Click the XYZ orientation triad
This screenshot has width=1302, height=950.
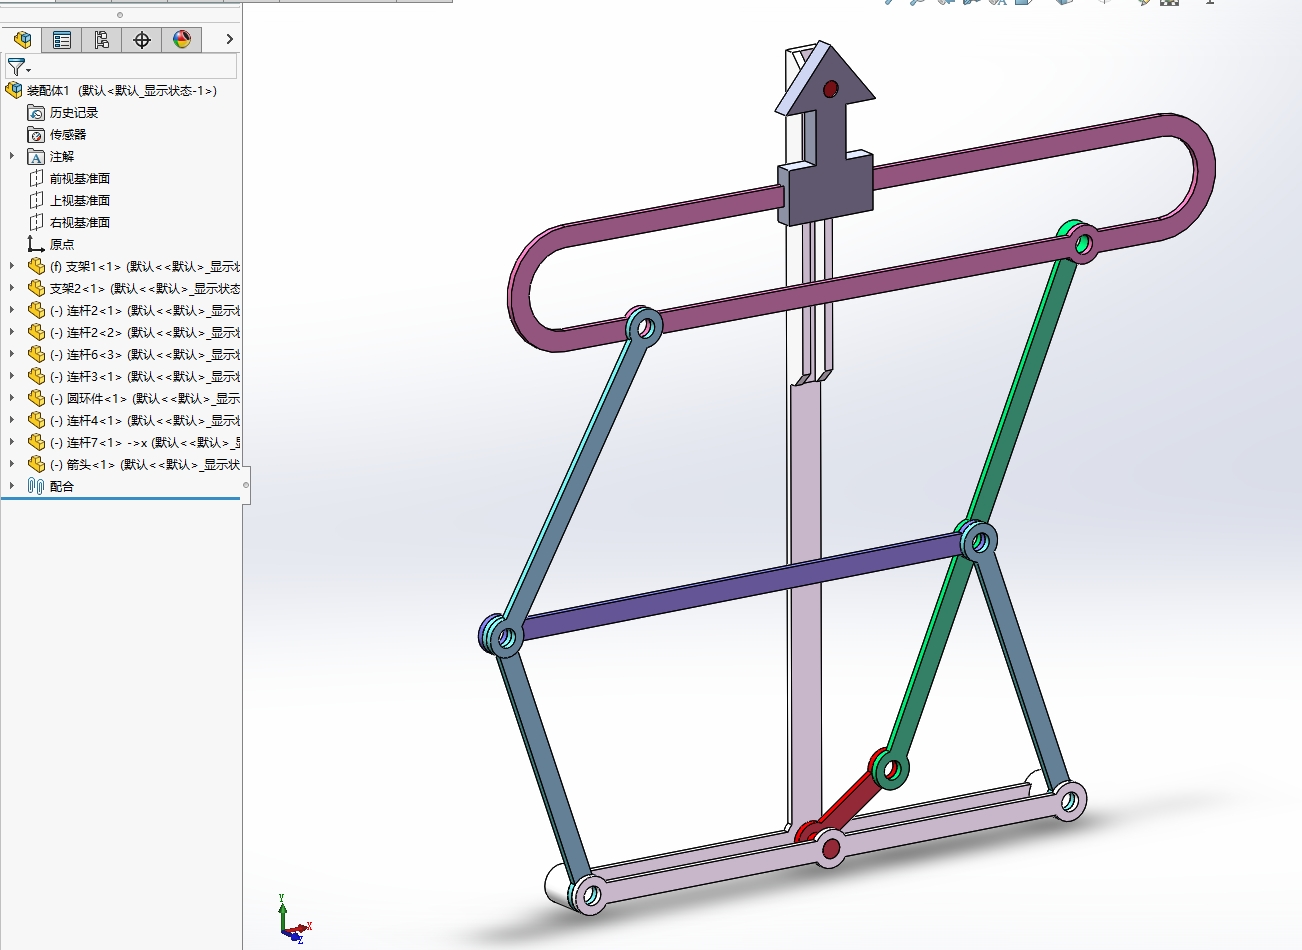coord(294,920)
